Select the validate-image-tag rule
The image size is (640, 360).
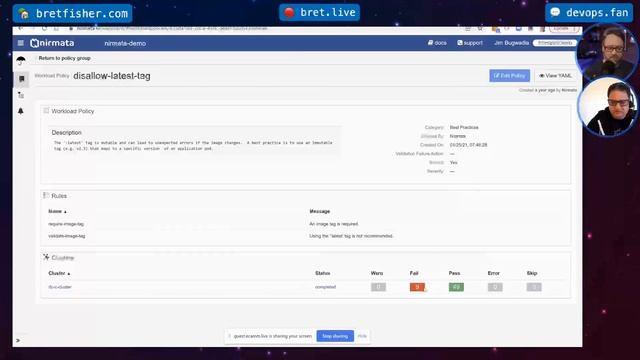pos(67,236)
